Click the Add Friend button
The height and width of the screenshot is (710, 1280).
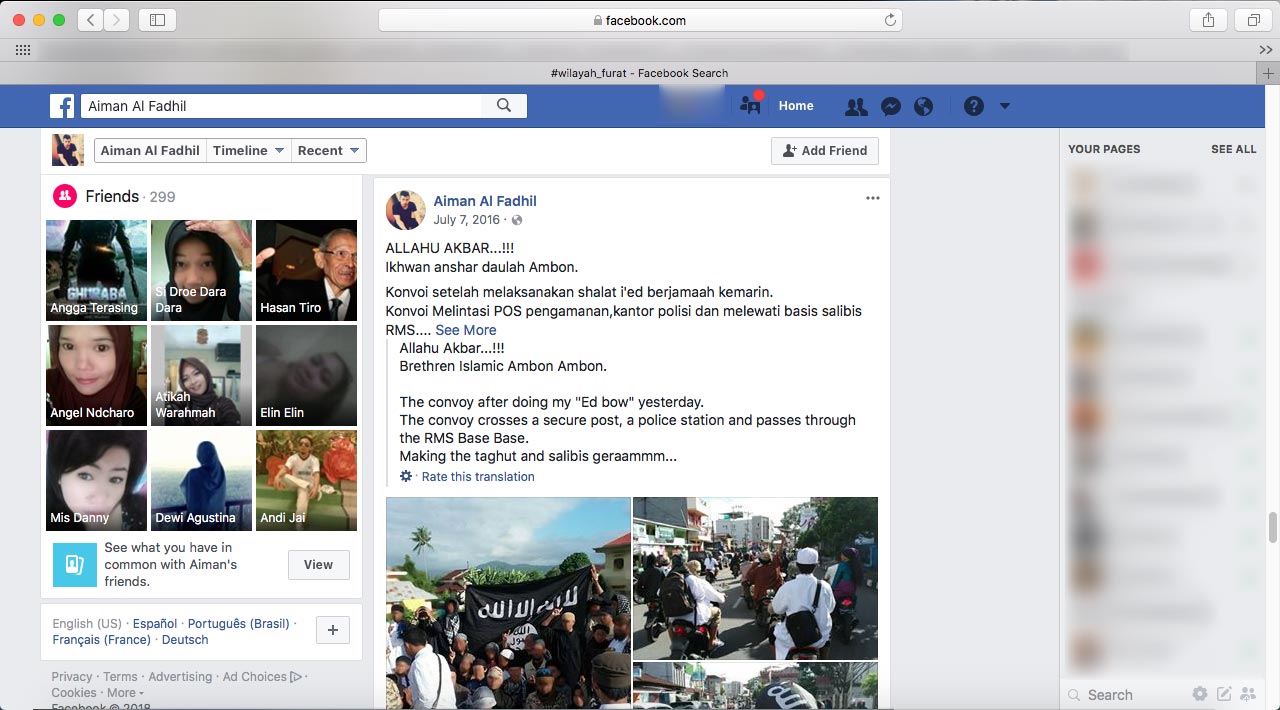click(x=825, y=151)
